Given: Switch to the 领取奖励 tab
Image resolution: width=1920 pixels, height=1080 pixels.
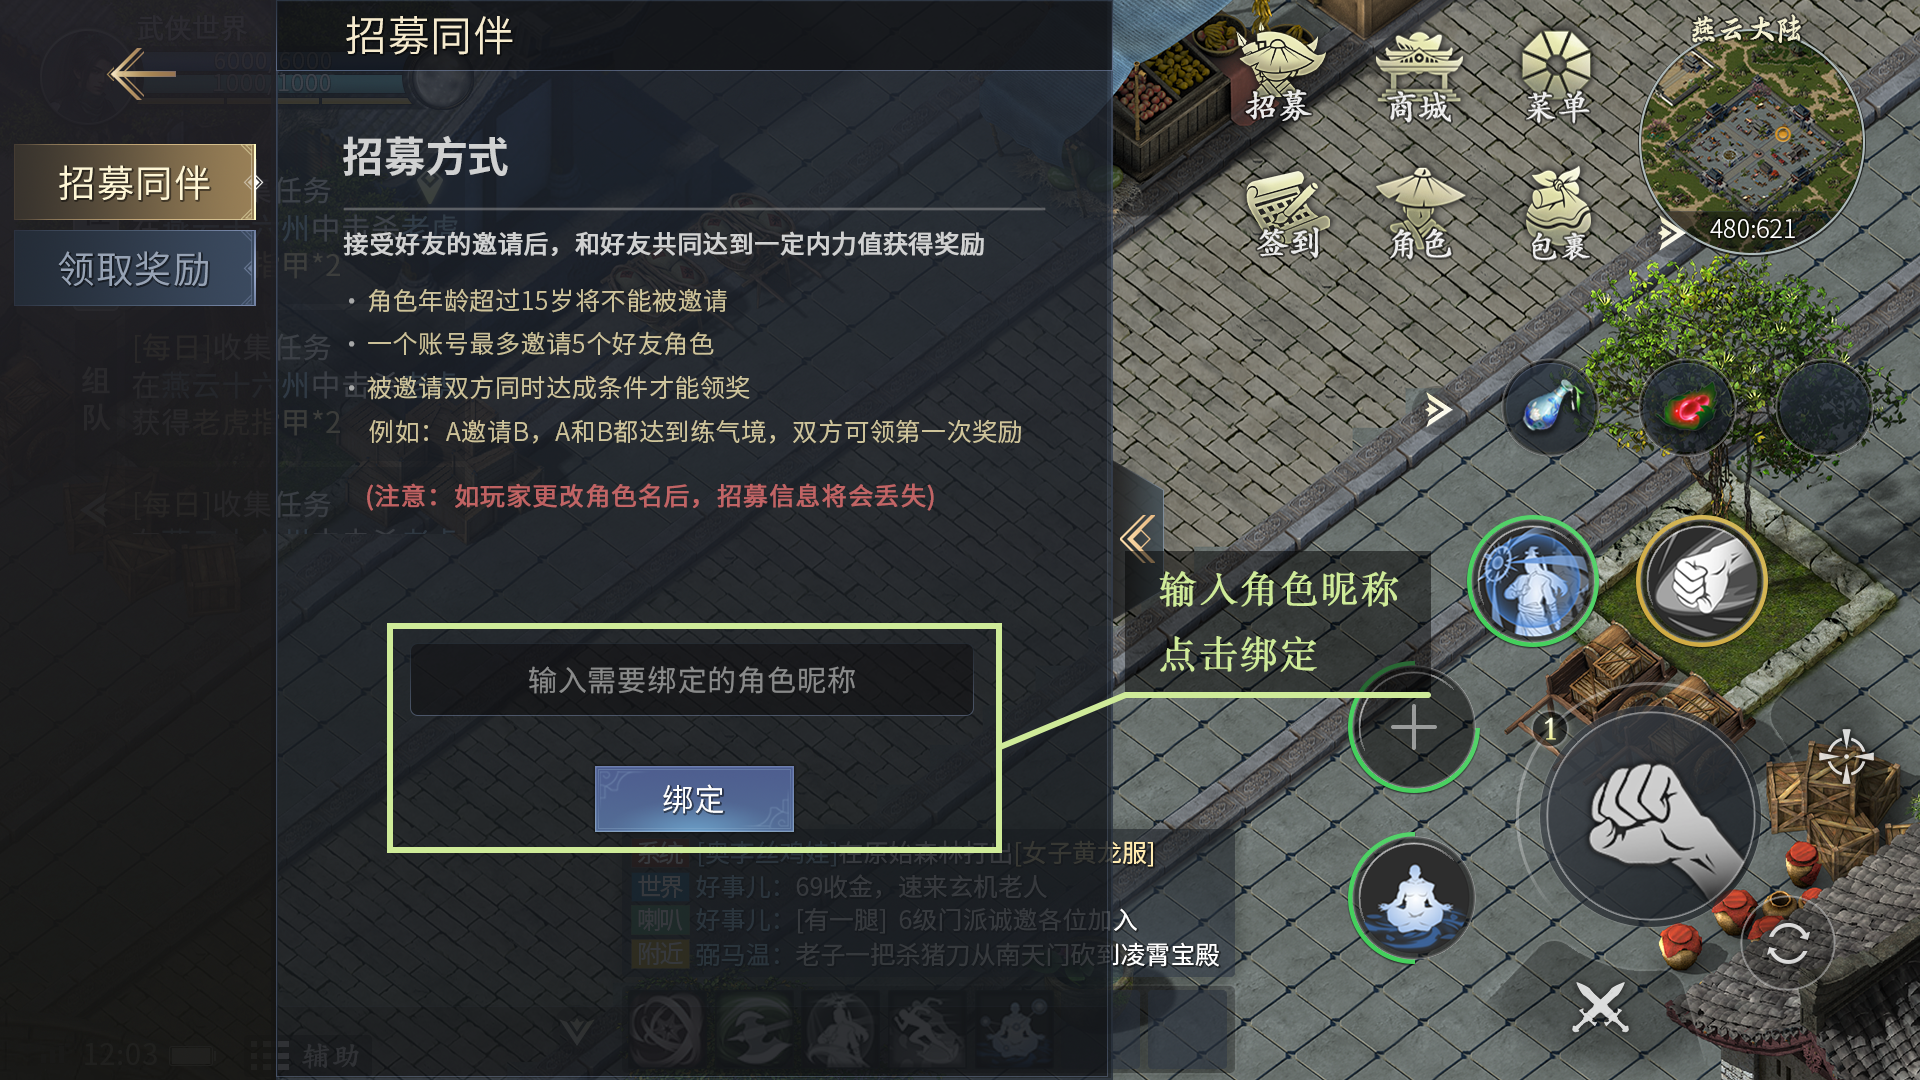Looking at the screenshot, I should coord(135,268).
